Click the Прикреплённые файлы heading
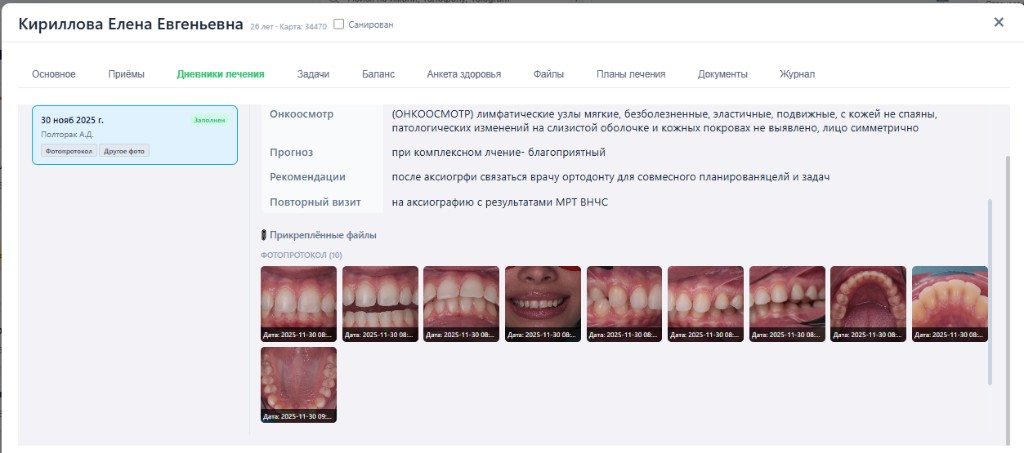The height and width of the screenshot is (453, 1024). pos(323,235)
